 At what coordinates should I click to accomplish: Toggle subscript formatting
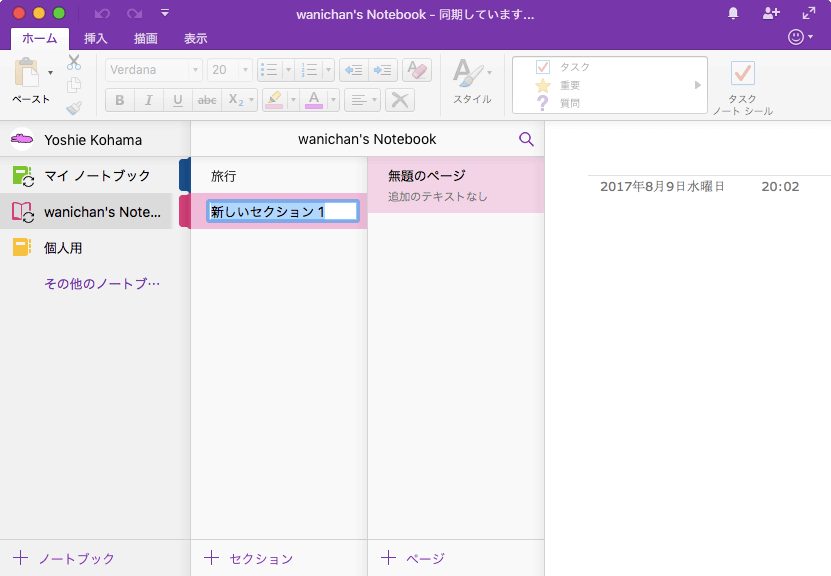click(x=235, y=100)
